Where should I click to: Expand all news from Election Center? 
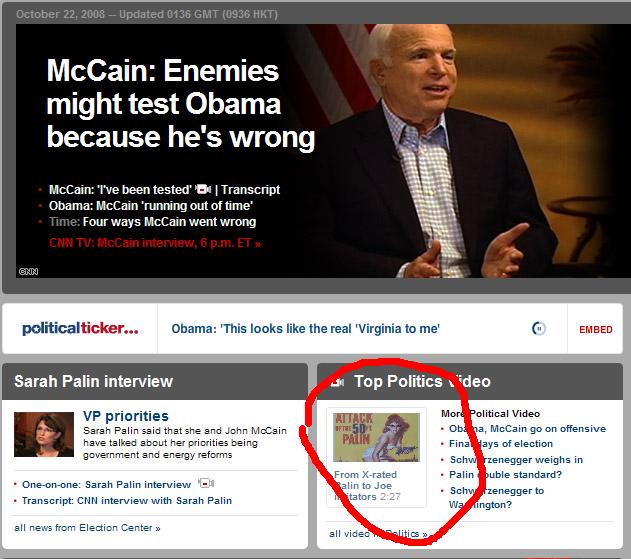coord(87,528)
